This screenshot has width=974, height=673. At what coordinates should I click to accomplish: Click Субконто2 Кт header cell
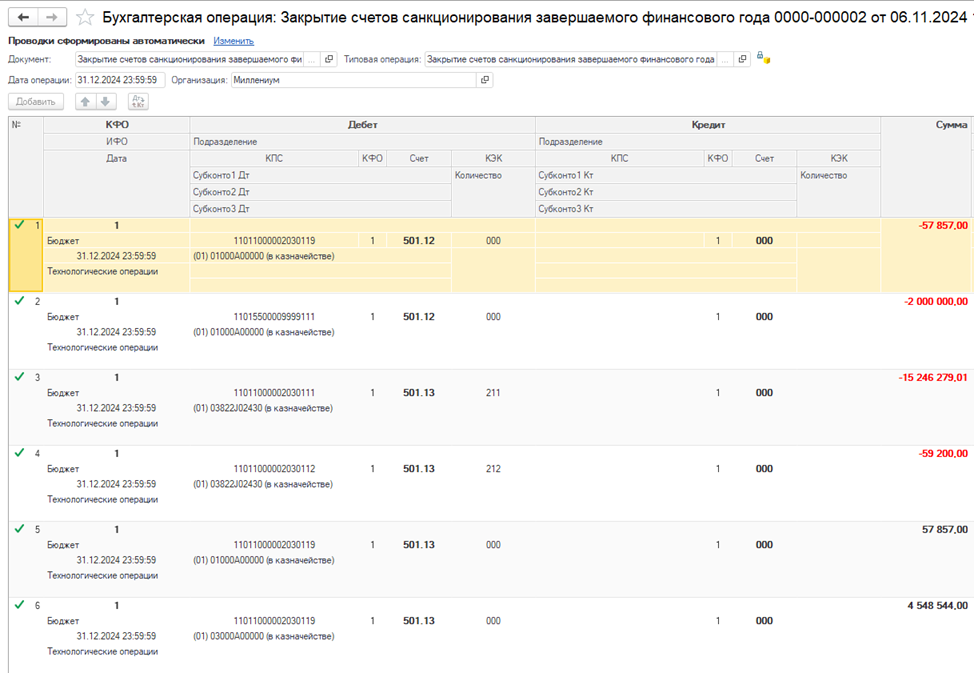[x=666, y=192]
